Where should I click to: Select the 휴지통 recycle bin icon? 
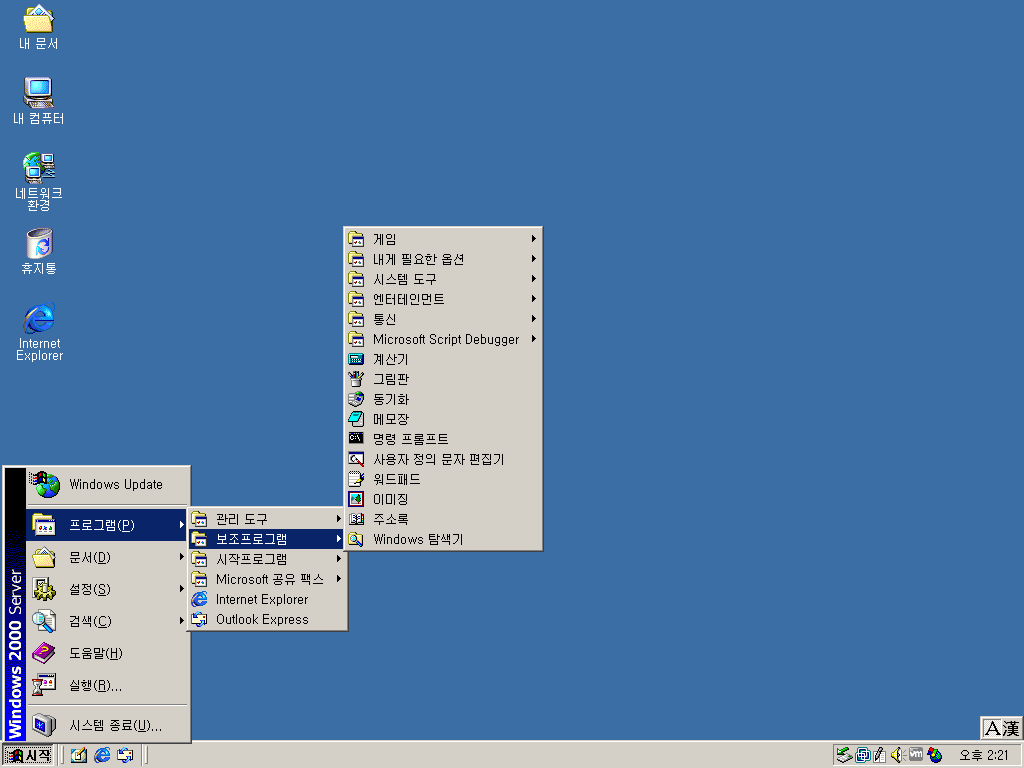click(x=39, y=251)
